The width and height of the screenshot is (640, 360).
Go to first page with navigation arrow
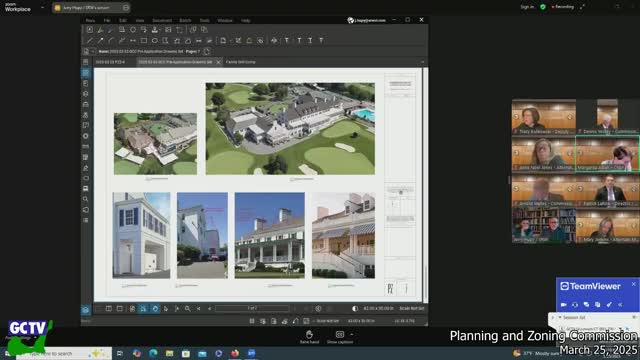[199, 309]
